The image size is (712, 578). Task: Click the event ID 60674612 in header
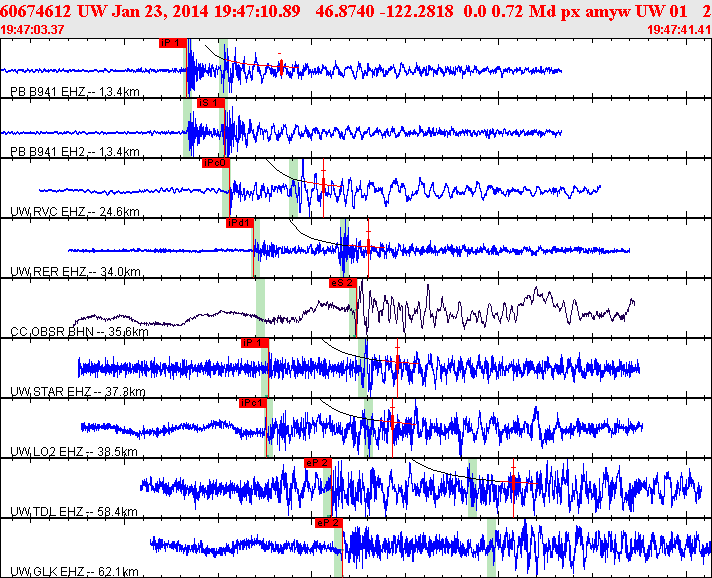point(35,11)
